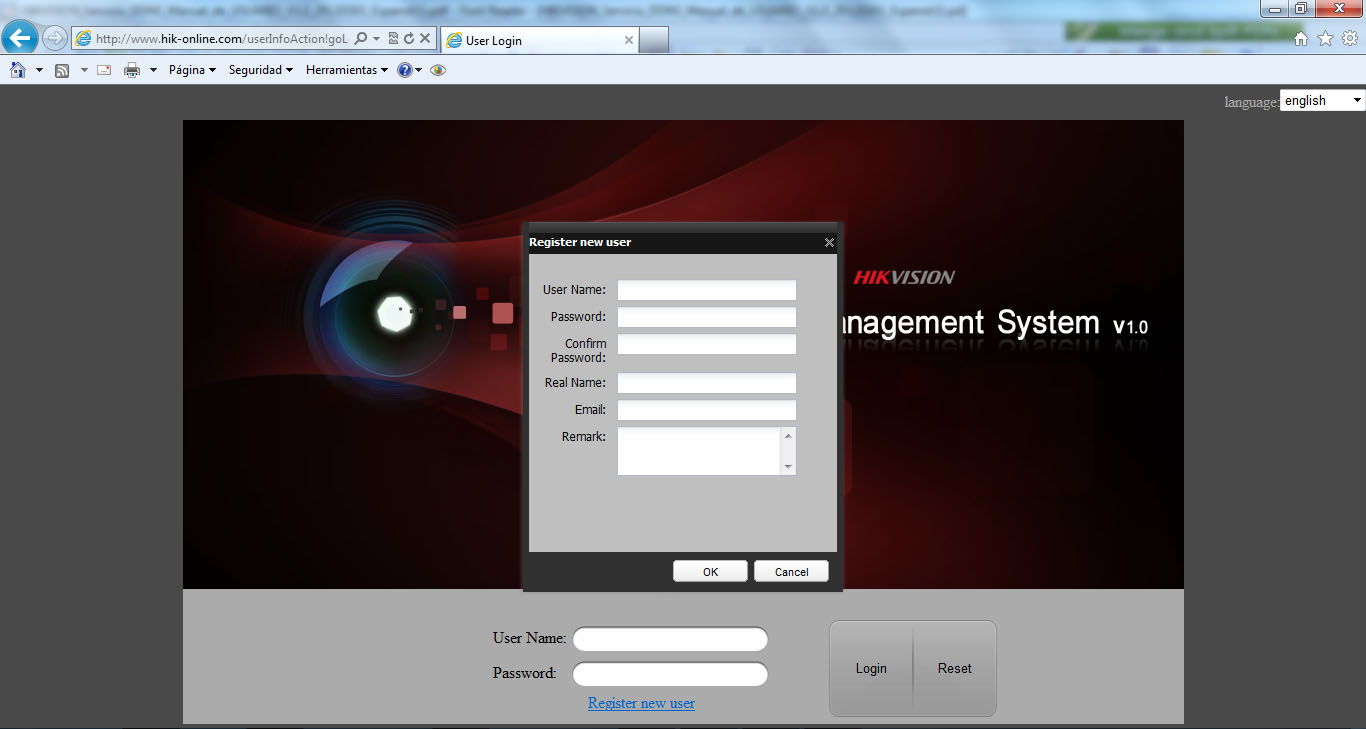Click Cancel in the register dialog
The image size is (1366, 729).
[791, 571]
